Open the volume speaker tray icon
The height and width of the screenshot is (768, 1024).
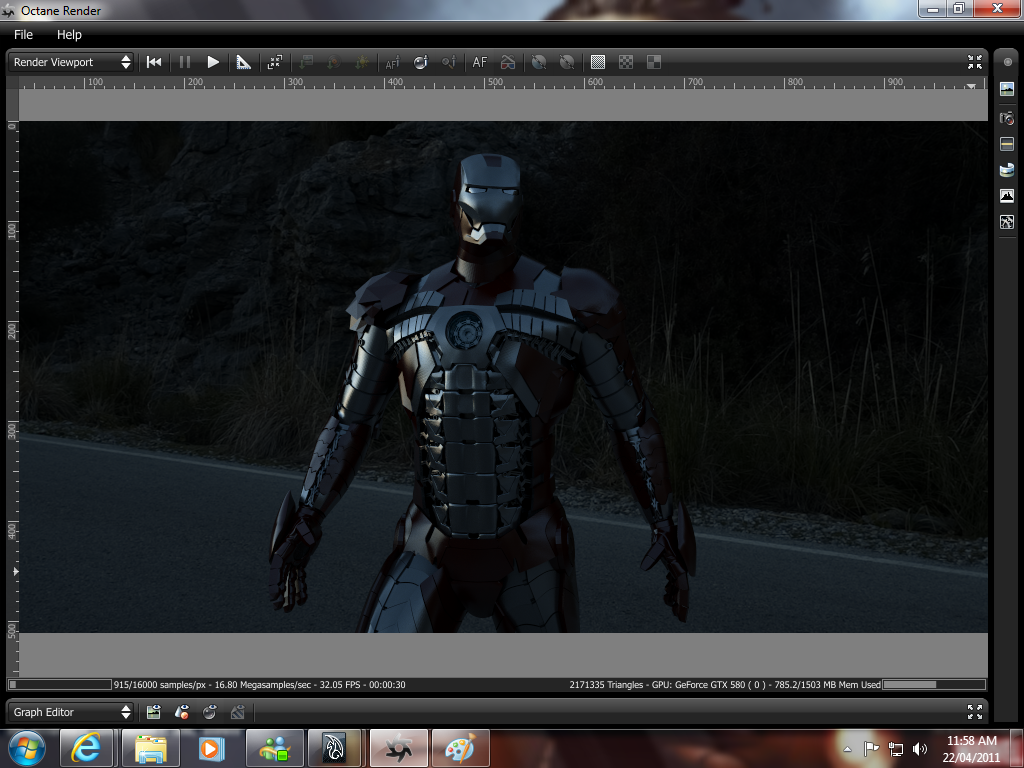click(920, 749)
